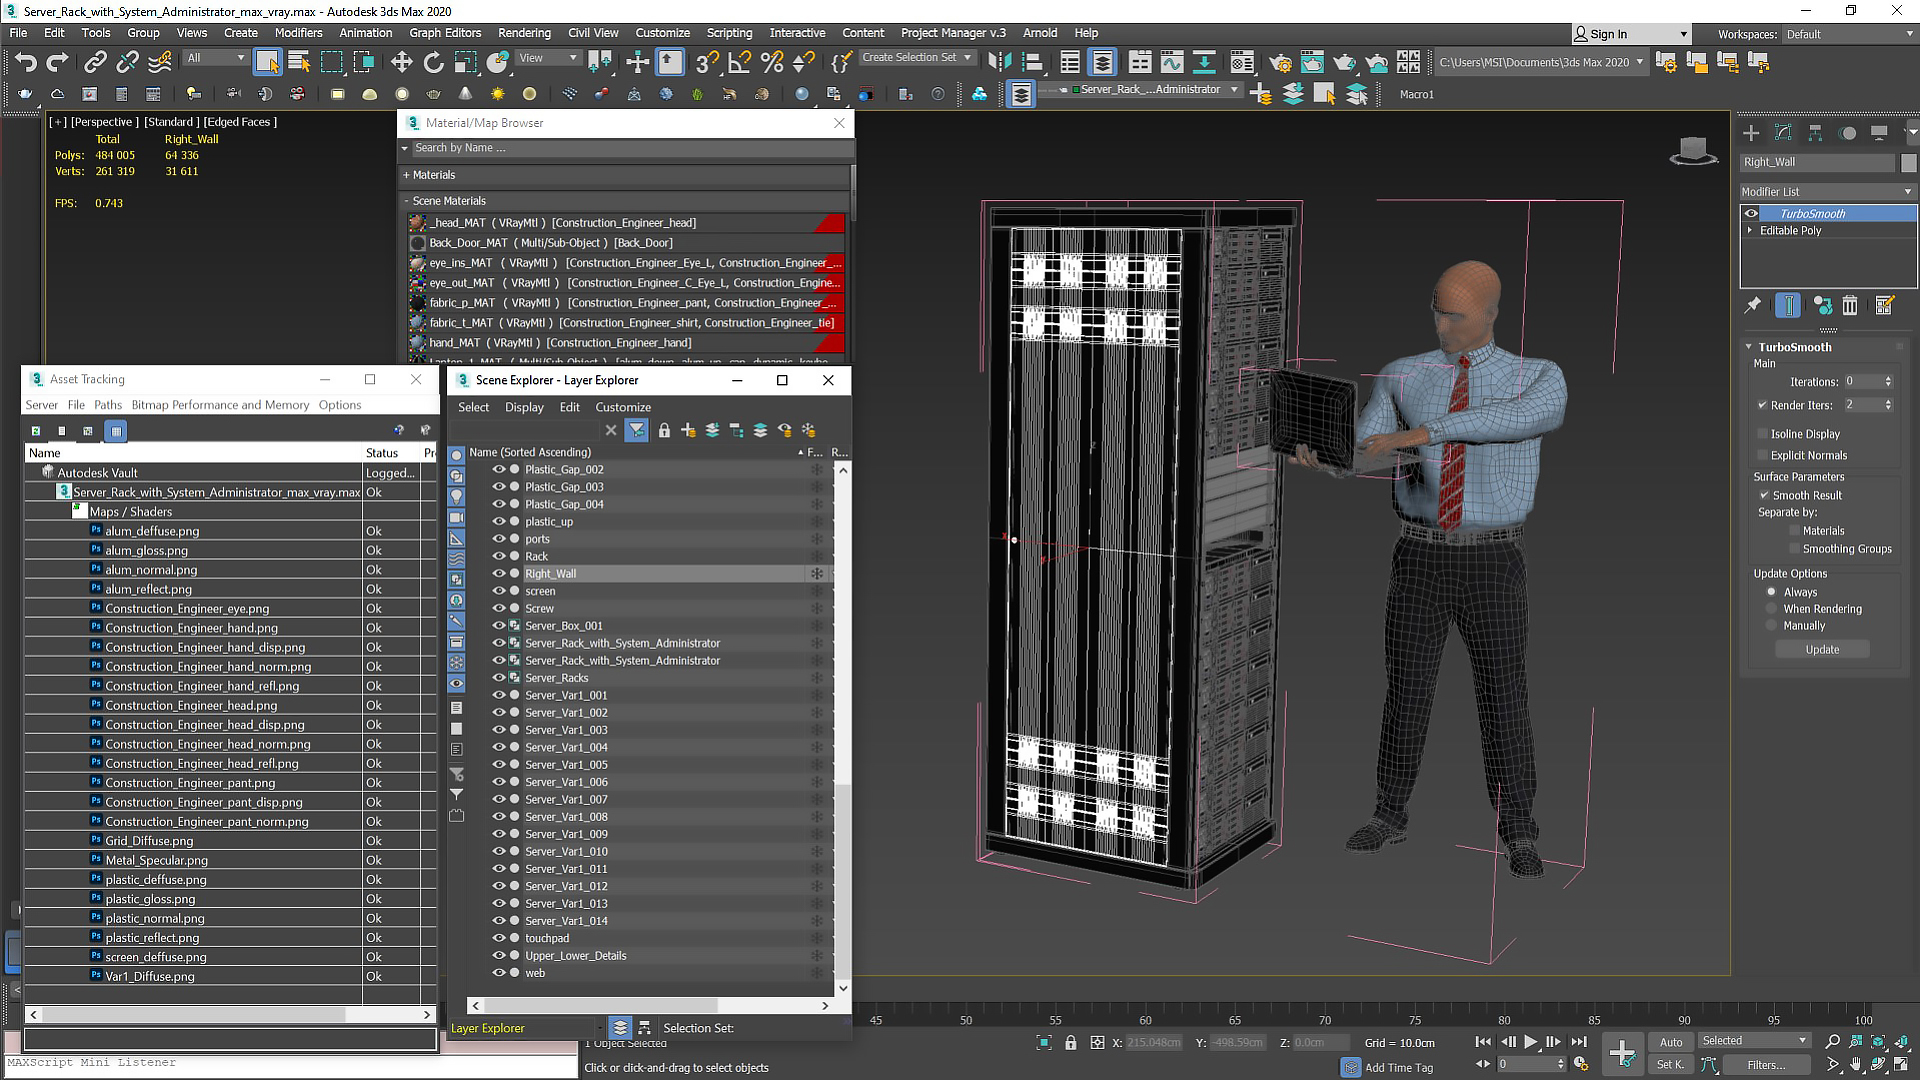This screenshot has height=1080, width=1920.
Task: Select Server_Box_001 in Scene Explorer
Action: pos(564,626)
